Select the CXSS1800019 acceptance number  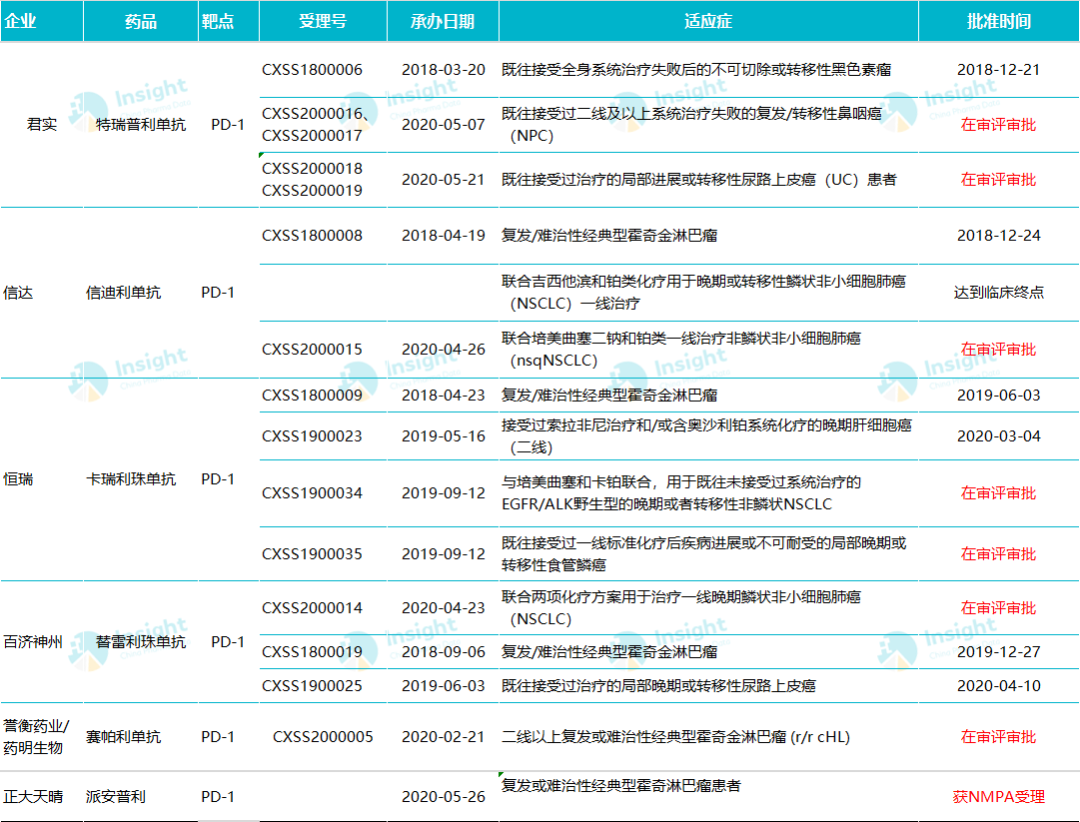tap(312, 652)
